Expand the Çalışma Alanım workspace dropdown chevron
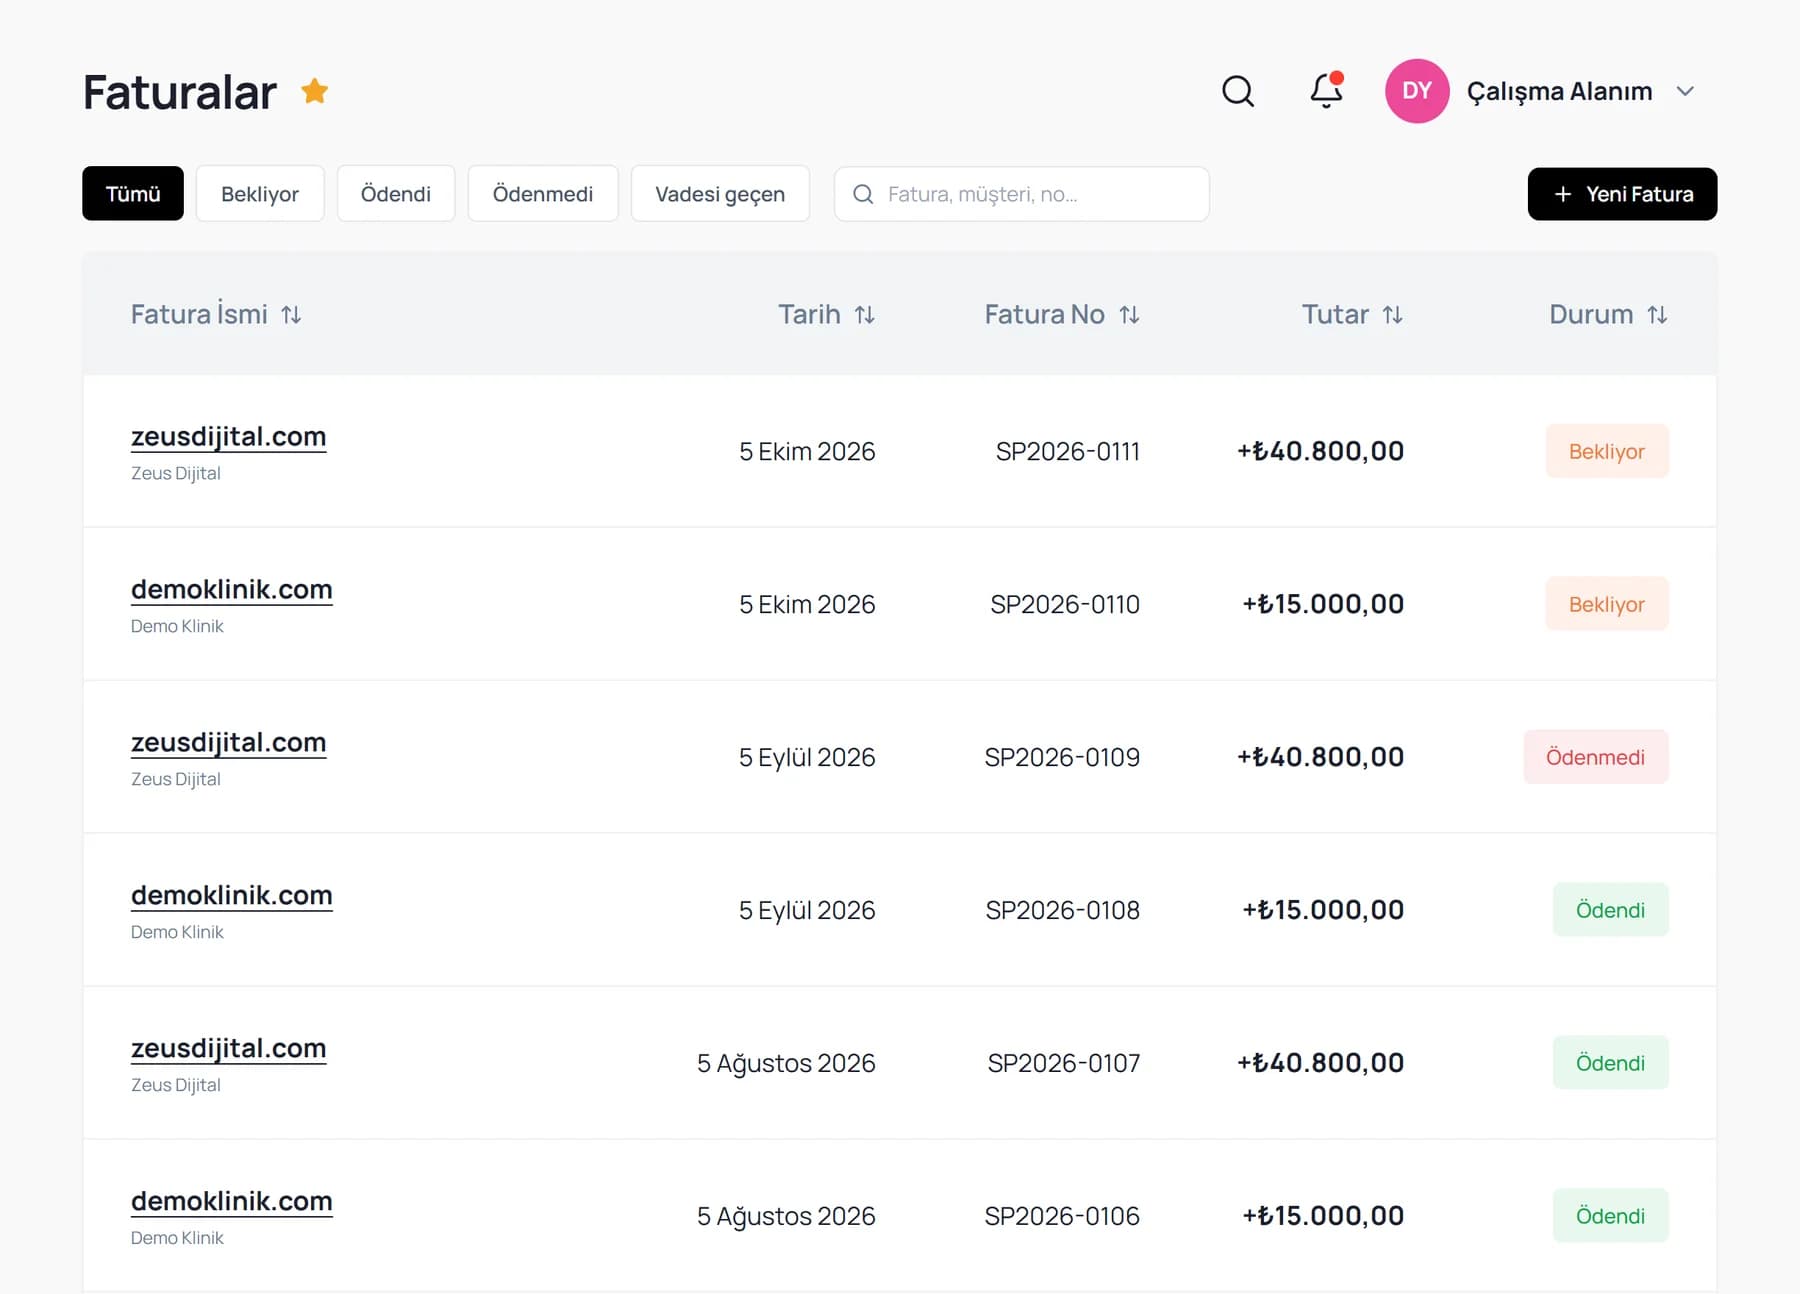This screenshot has width=1800, height=1294. 1685,91
